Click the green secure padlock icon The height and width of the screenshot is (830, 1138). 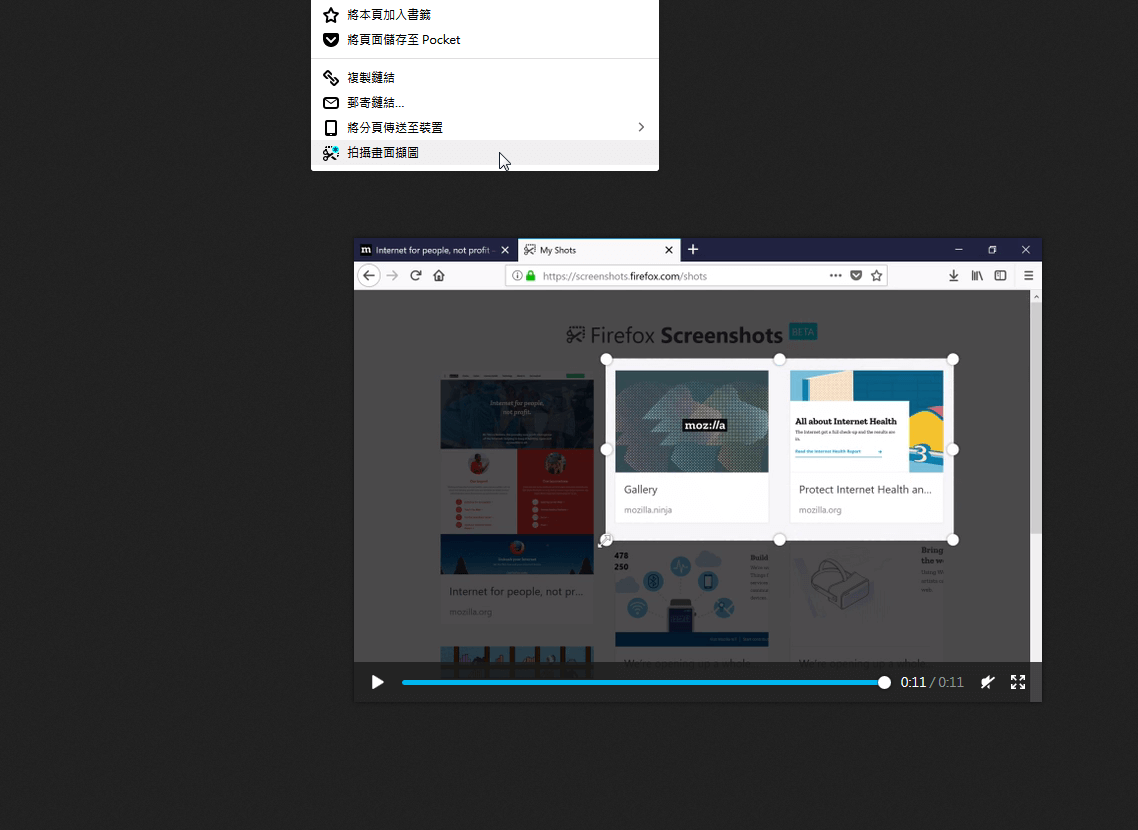point(531,276)
